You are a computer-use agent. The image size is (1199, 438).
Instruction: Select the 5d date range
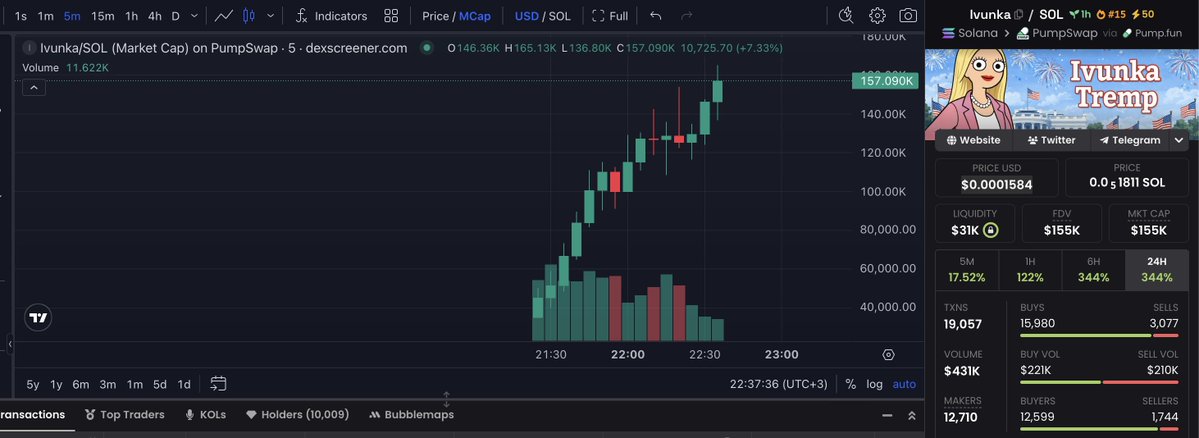[x=160, y=384]
